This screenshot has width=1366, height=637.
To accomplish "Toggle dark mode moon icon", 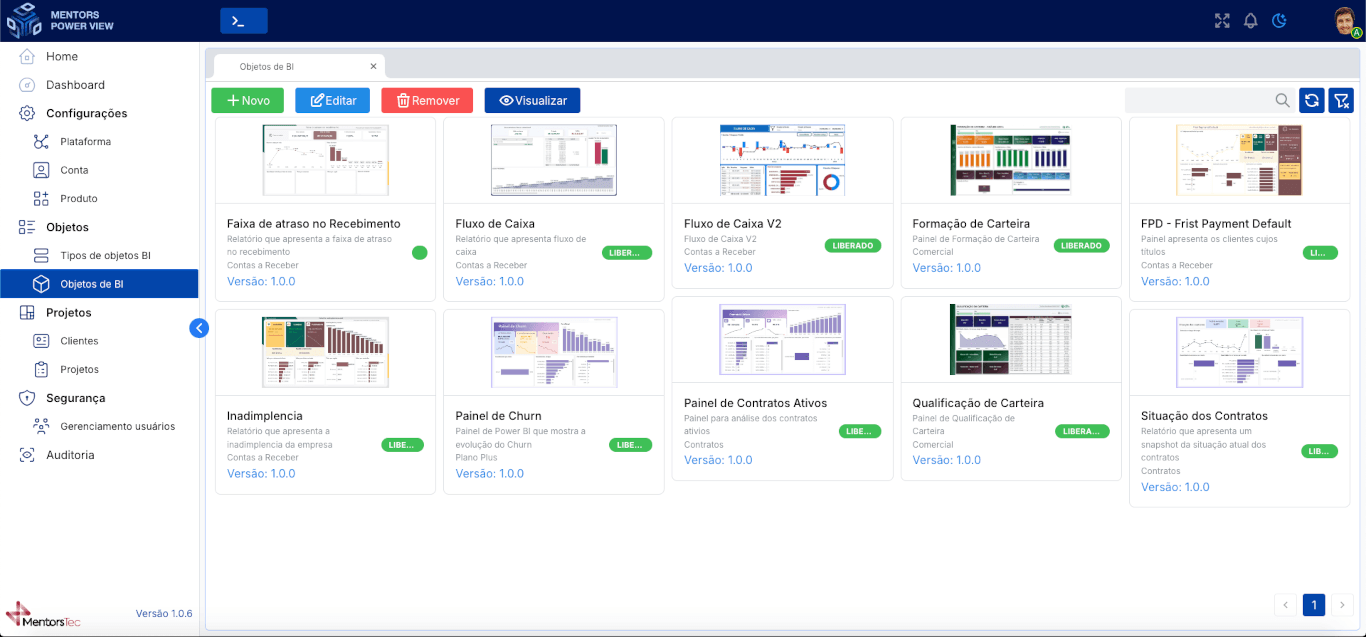I will point(1279,21).
